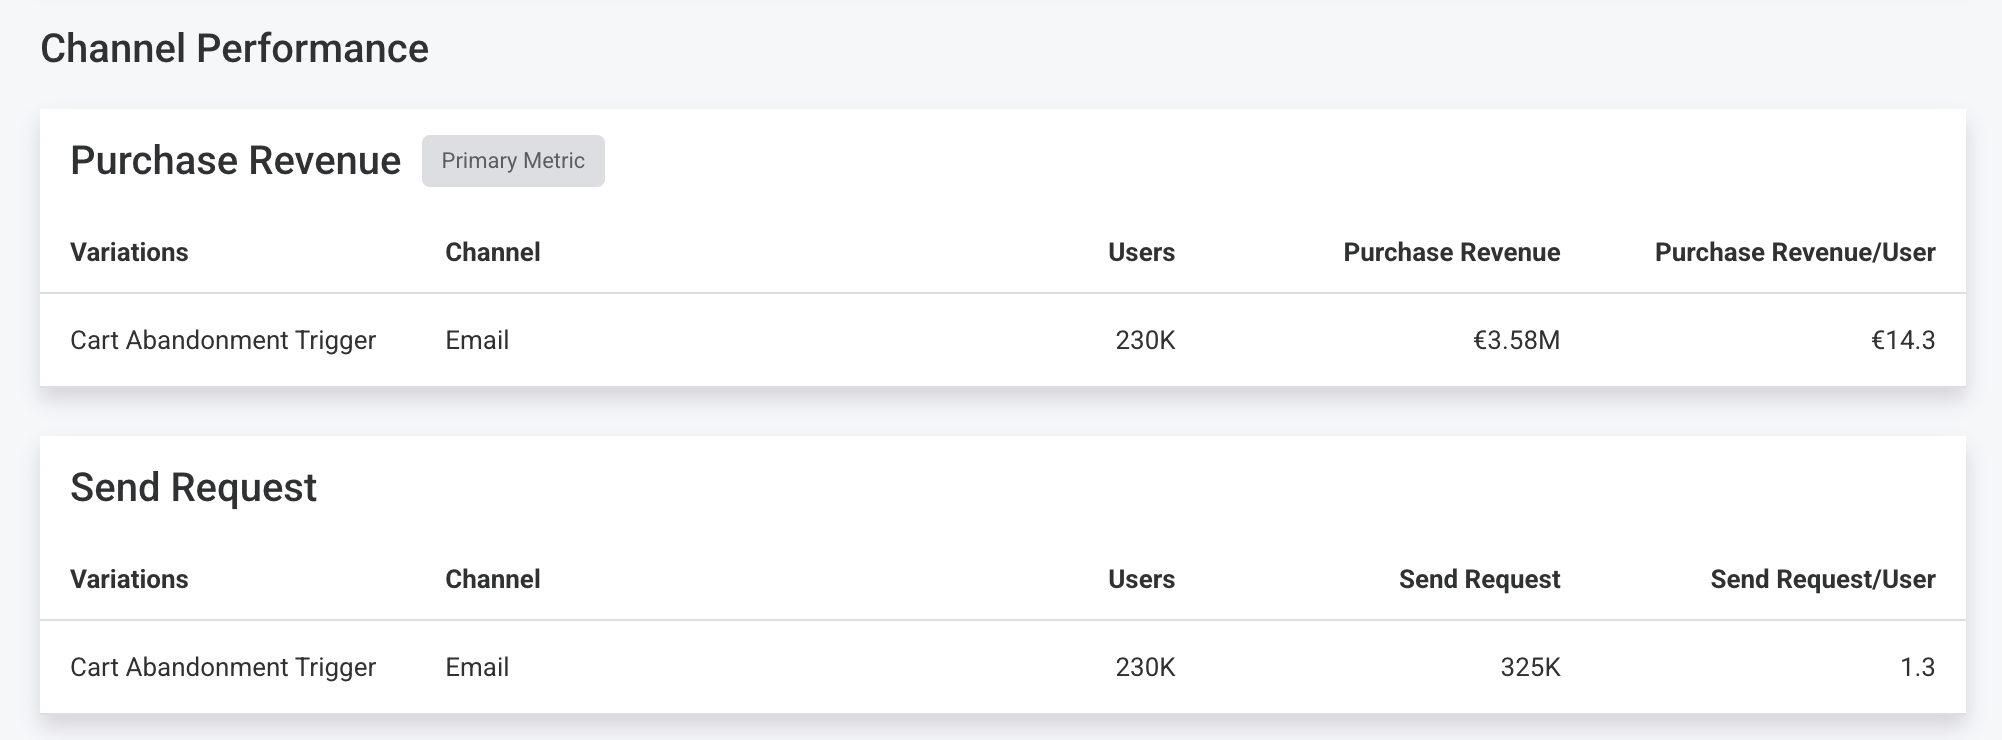Select the €14.3 revenue per user value

point(1903,340)
